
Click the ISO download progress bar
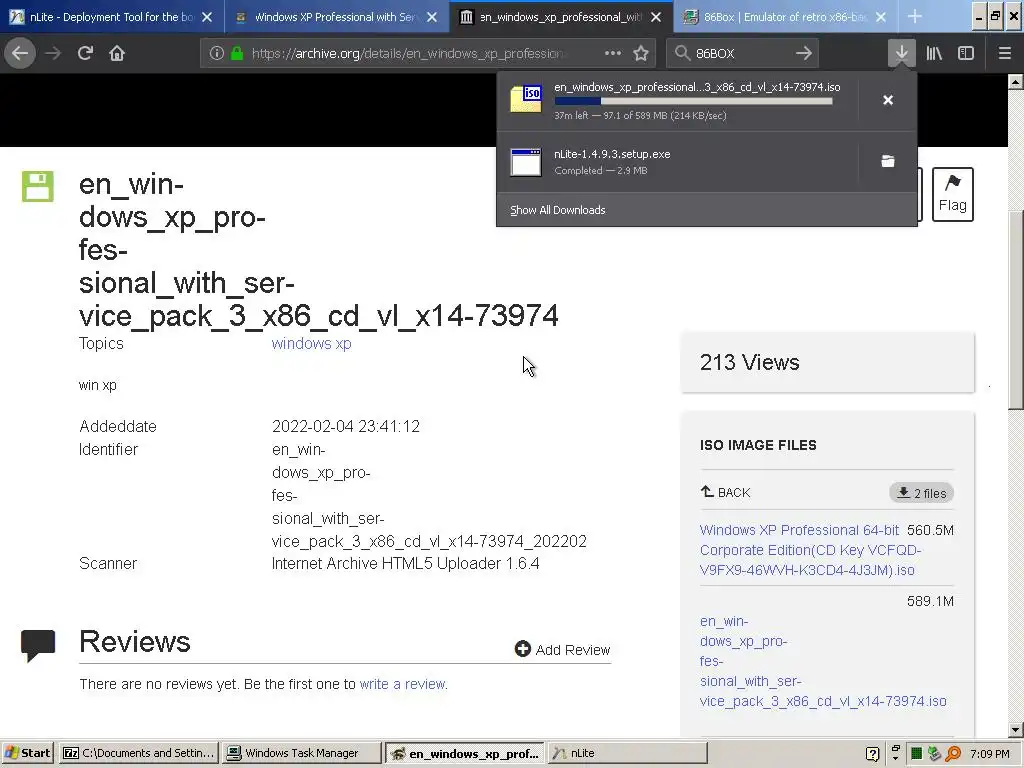[693, 101]
